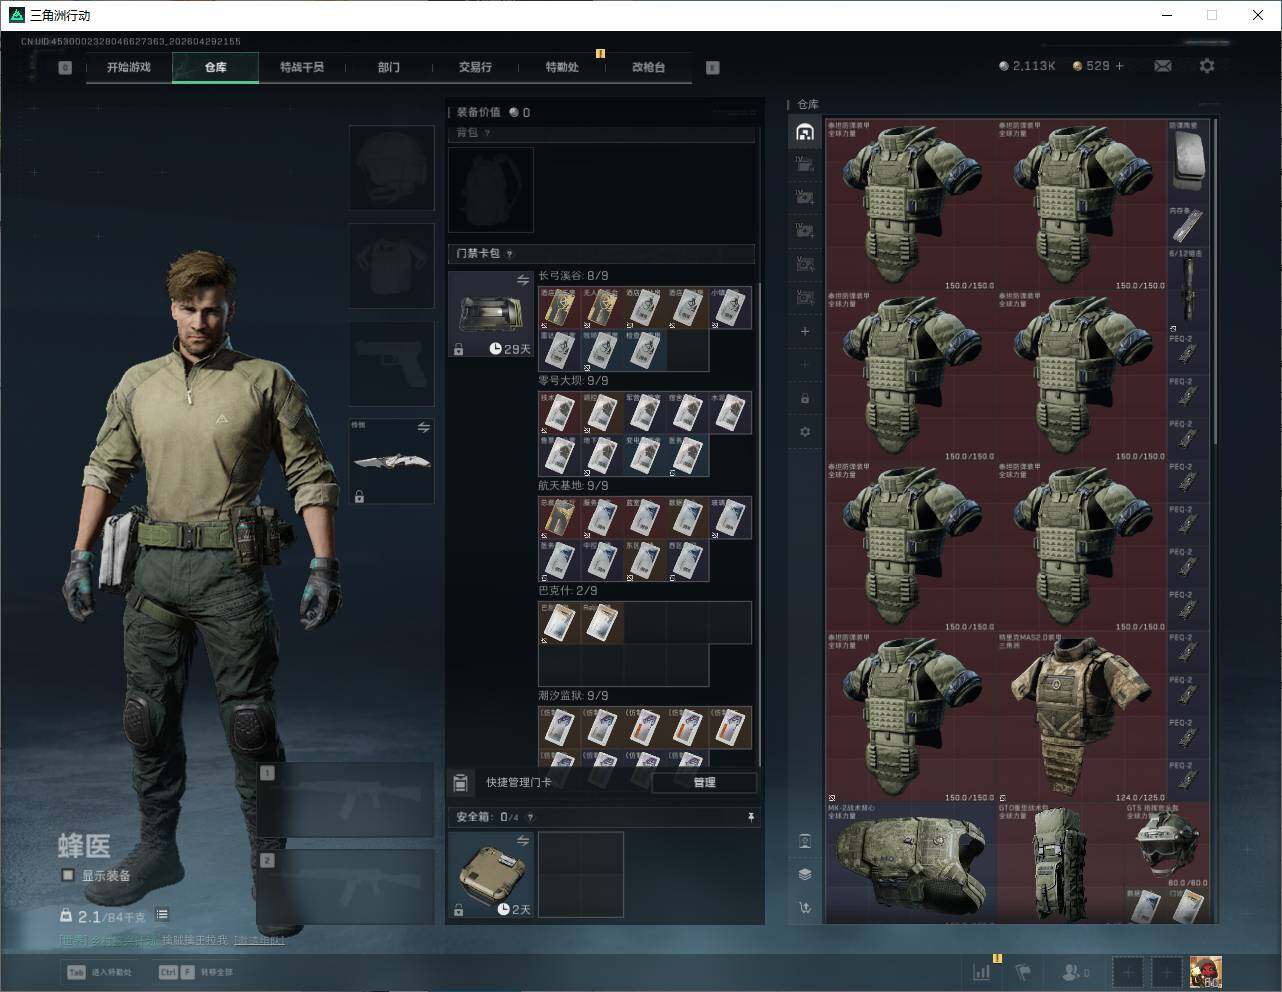Click the 零号大坝: 9/9 label
Screen dimensions: 1282x992
click(573, 381)
